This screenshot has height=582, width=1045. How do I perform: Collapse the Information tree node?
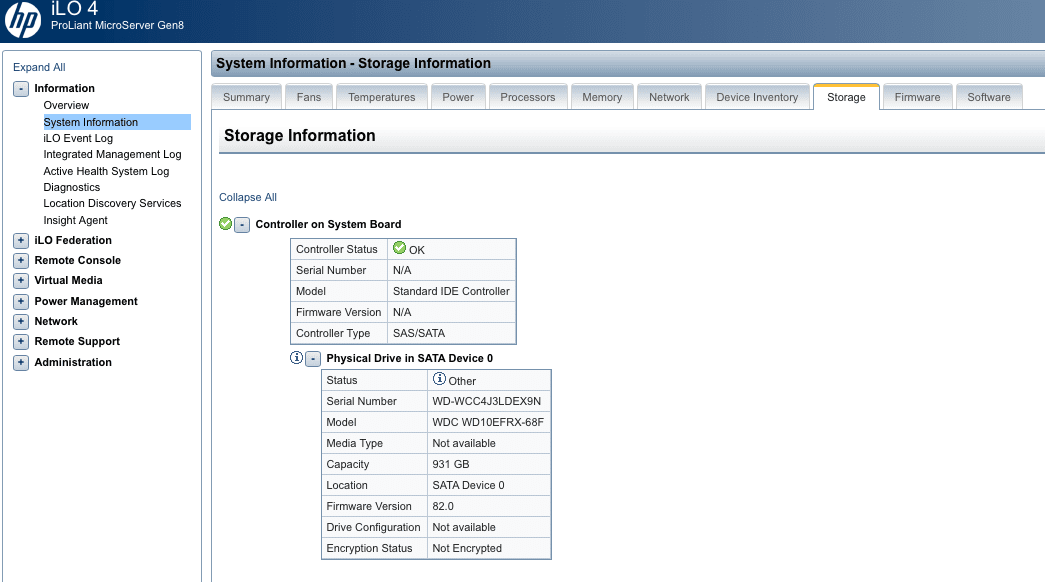coord(21,89)
